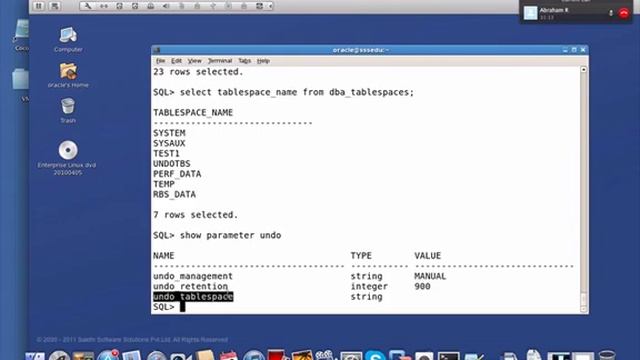Click the 'show parameter undo' command text
The image size is (640, 360).
click(x=230, y=236)
